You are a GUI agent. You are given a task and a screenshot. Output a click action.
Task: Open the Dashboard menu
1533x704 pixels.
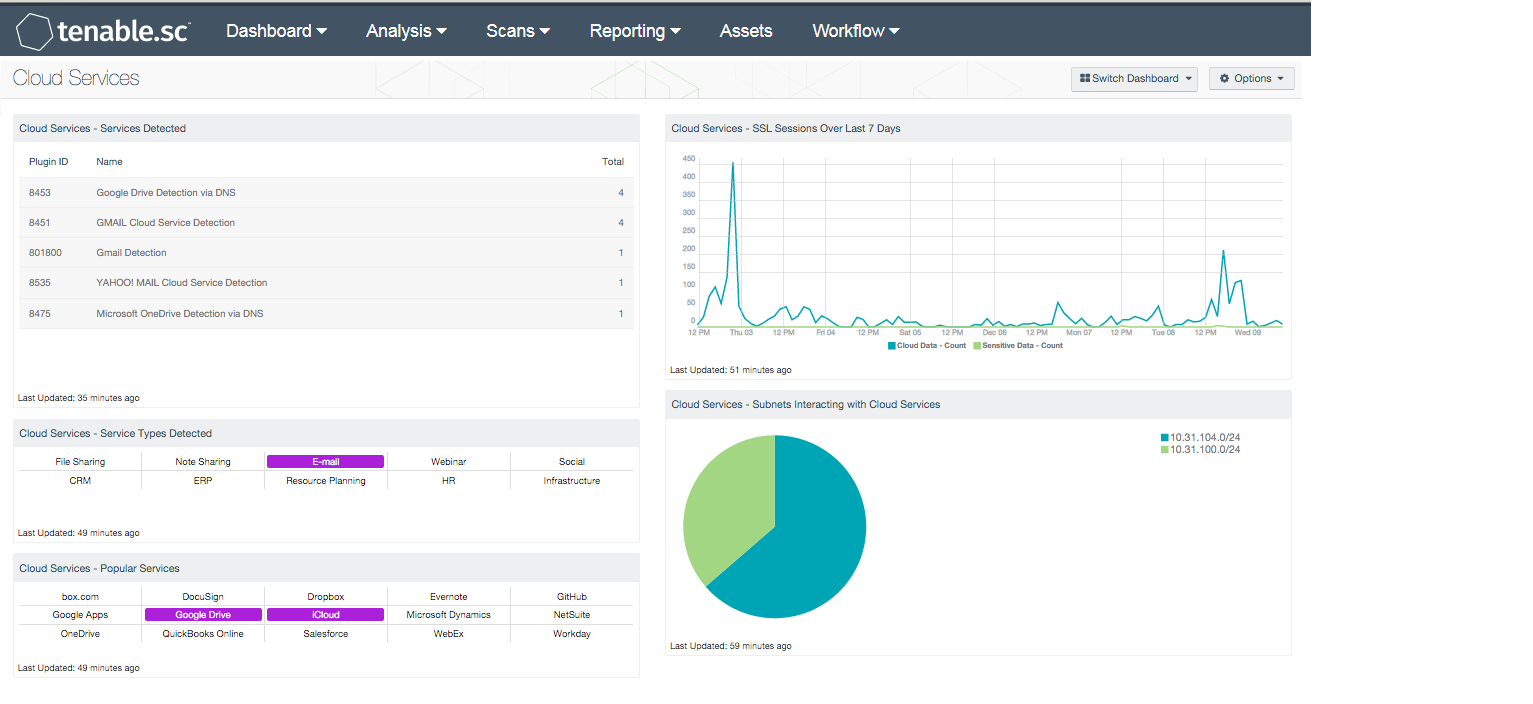click(x=276, y=31)
